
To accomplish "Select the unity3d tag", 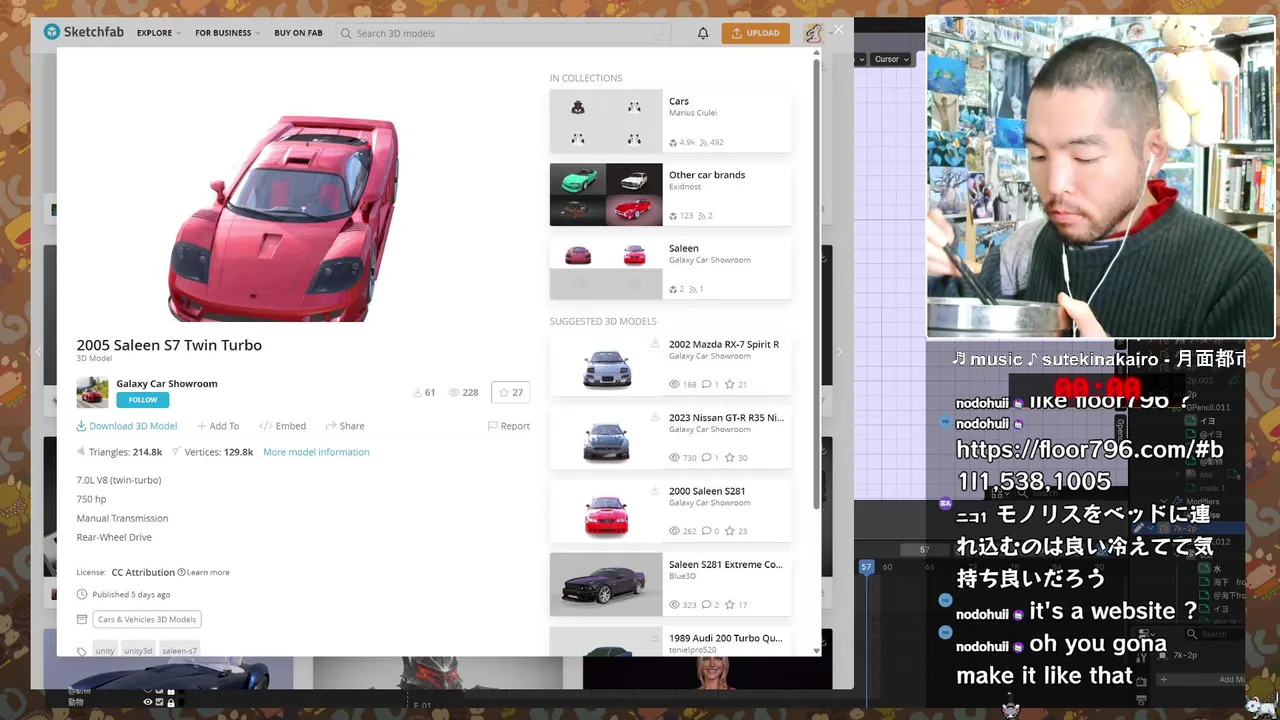I will pyautogui.click(x=138, y=650).
